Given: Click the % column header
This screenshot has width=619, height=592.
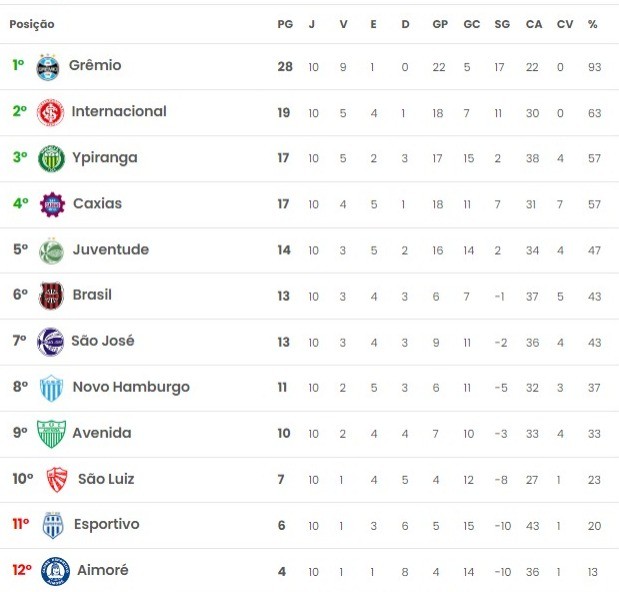Looking at the screenshot, I should pyautogui.click(x=592, y=24).
